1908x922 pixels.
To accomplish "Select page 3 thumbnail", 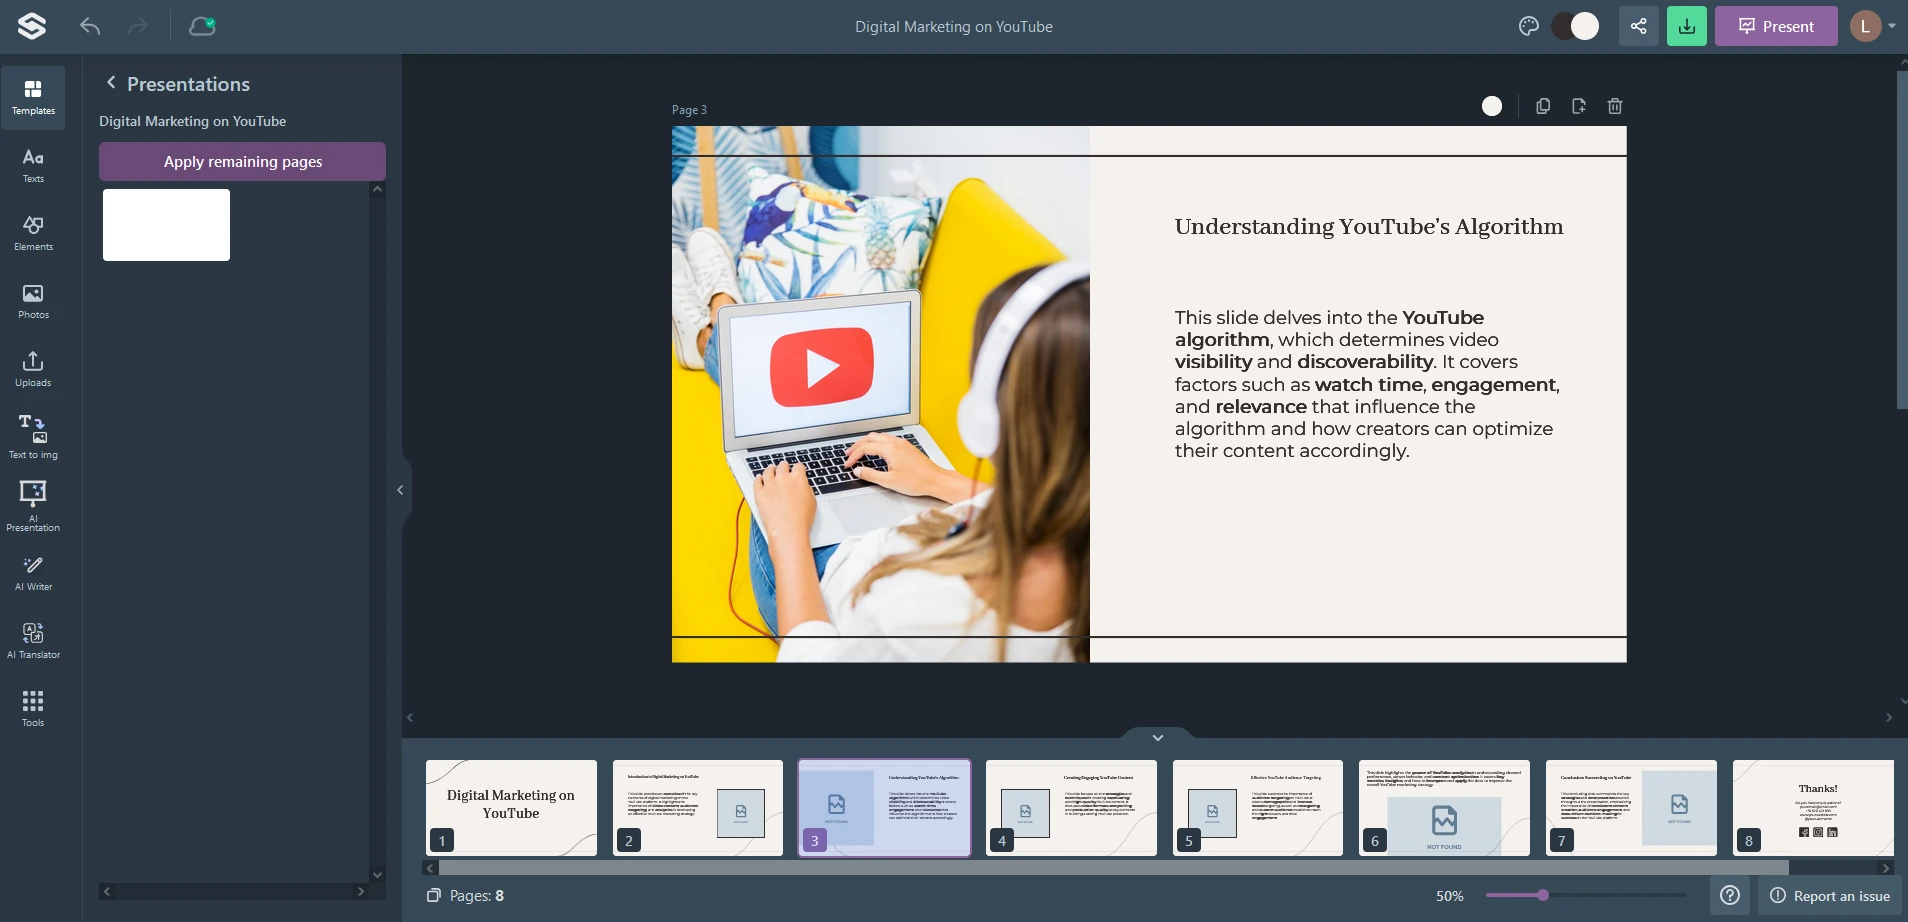I will point(884,808).
